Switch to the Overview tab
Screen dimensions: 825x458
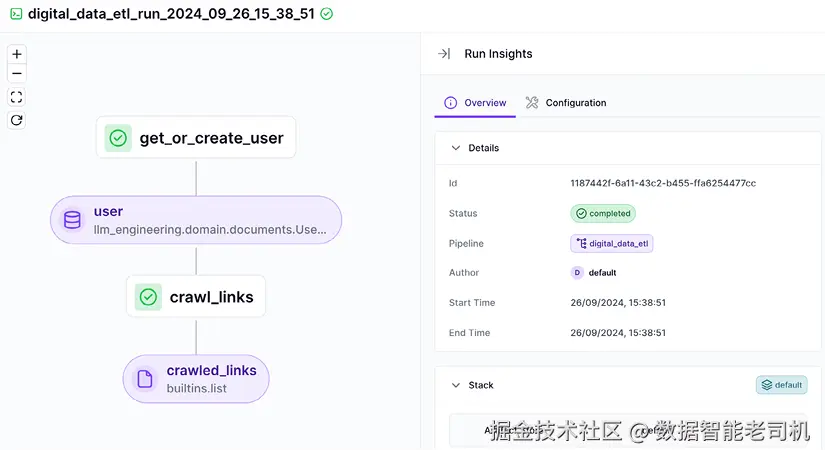click(475, 103)
